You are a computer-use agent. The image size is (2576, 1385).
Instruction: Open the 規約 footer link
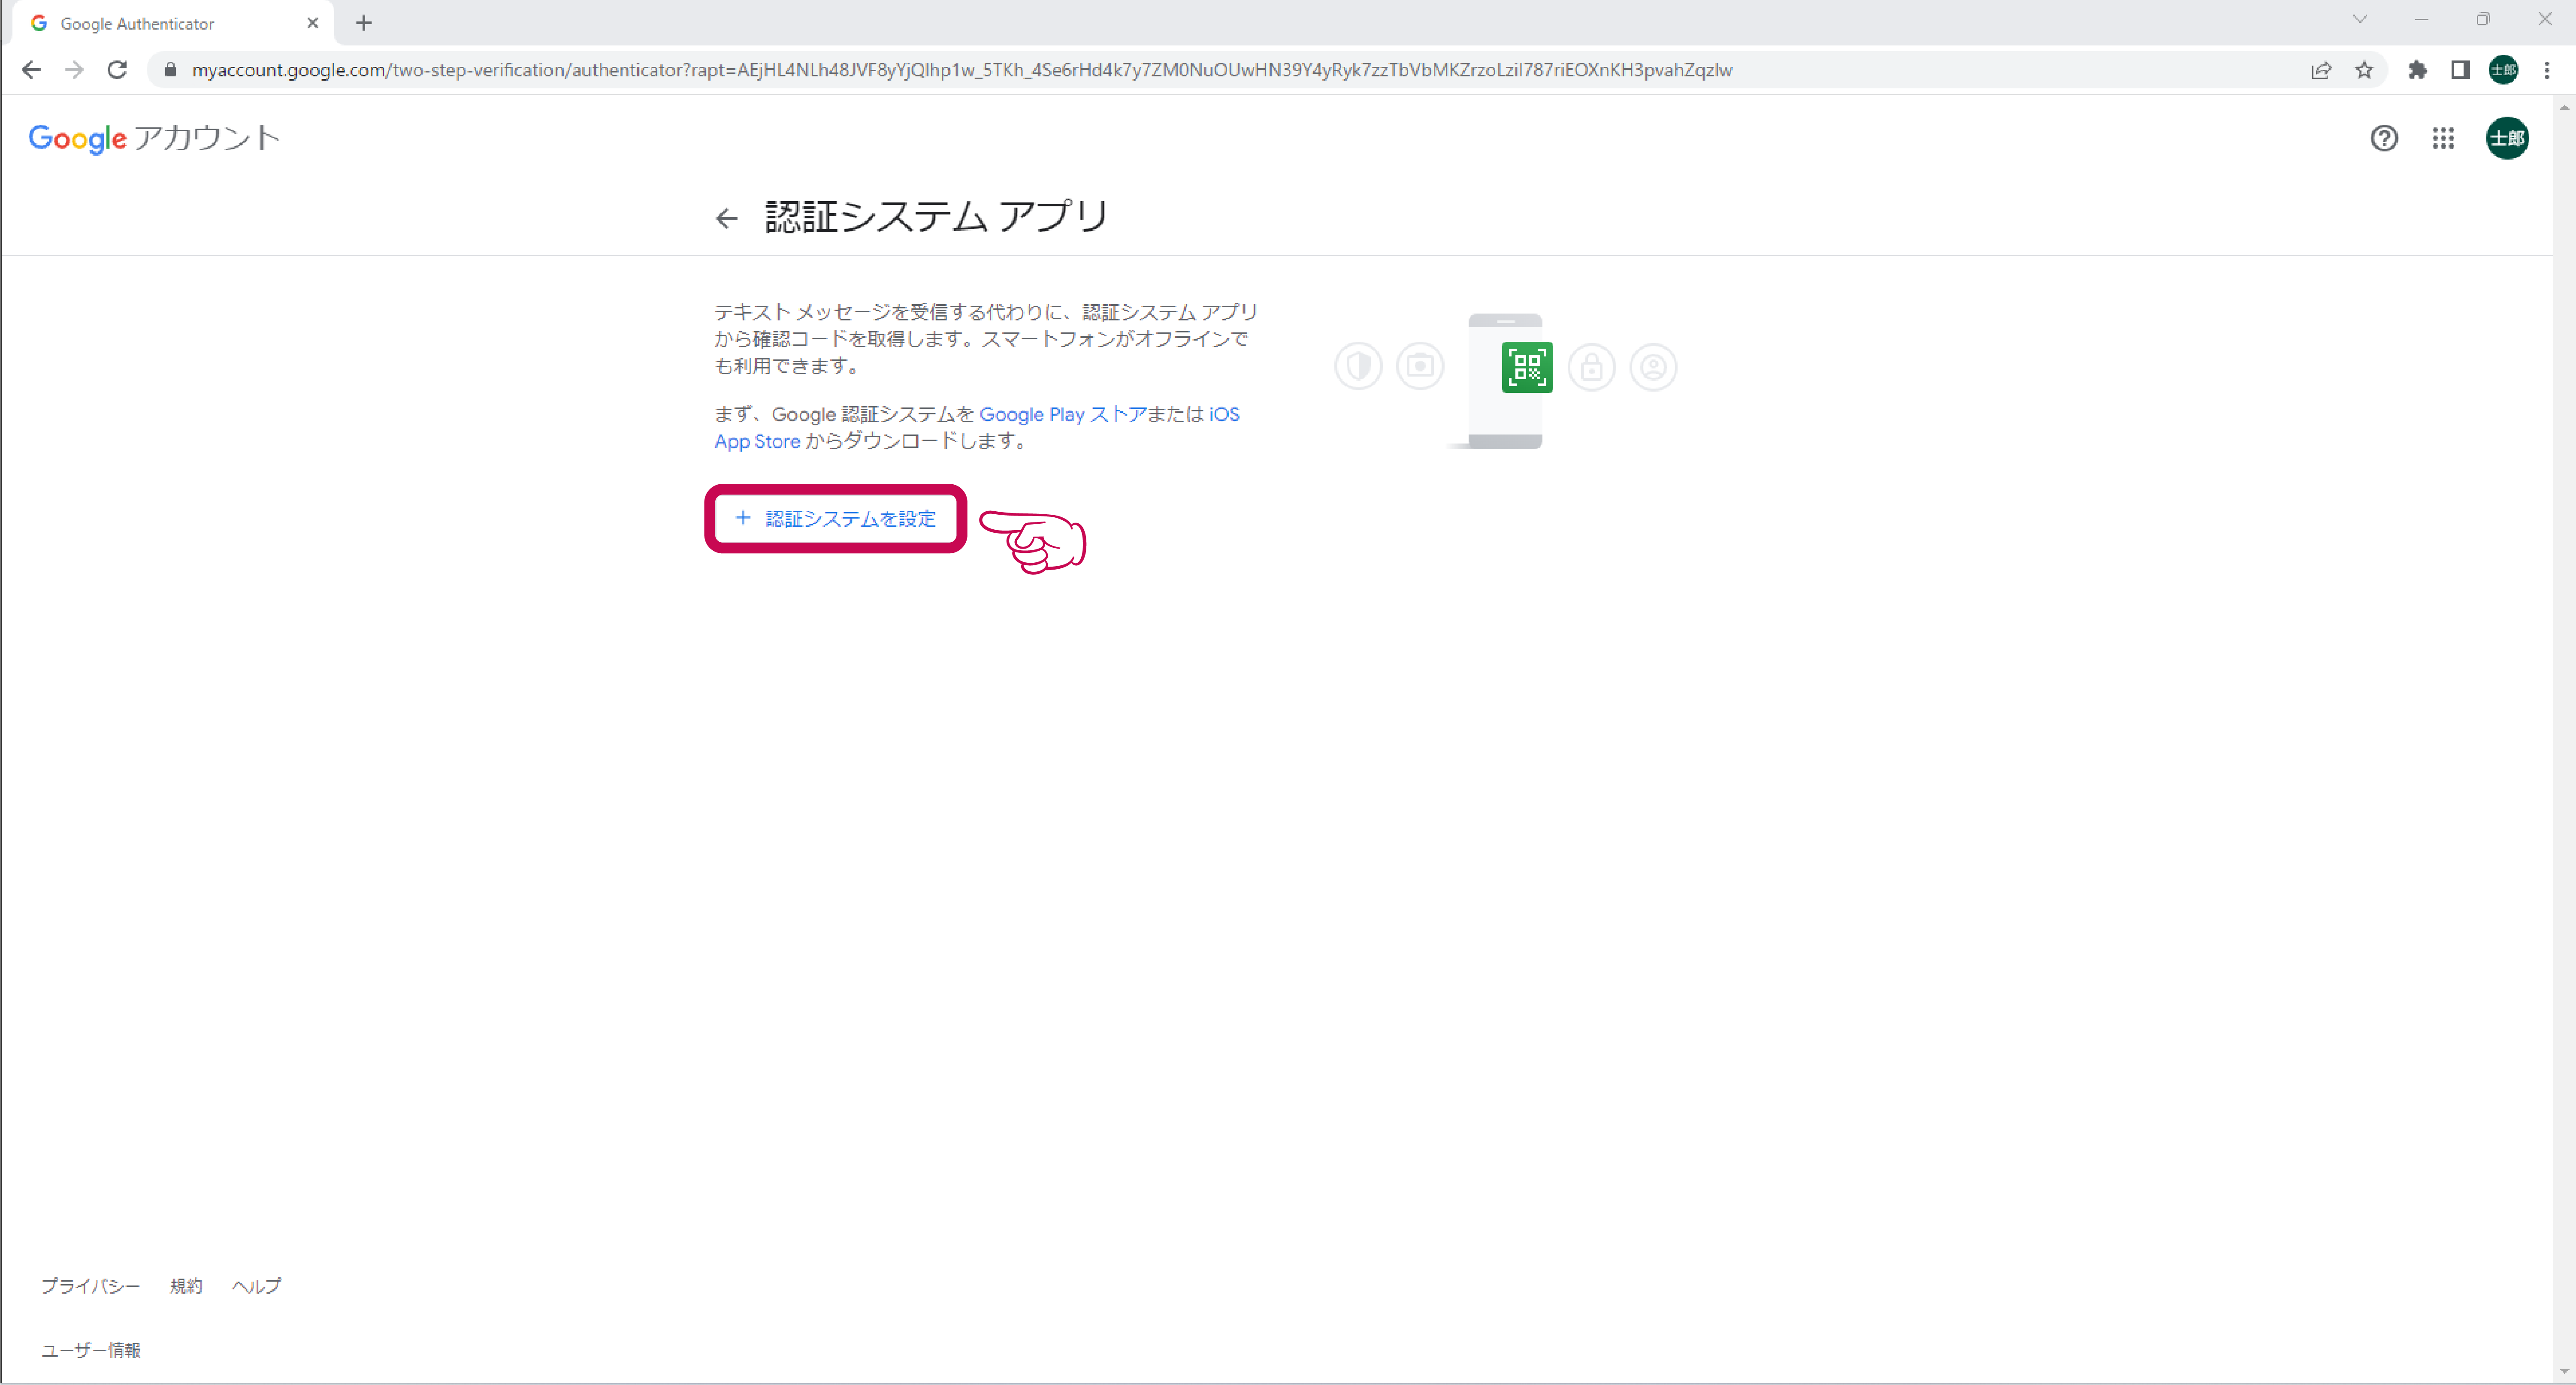[186, 1286]
